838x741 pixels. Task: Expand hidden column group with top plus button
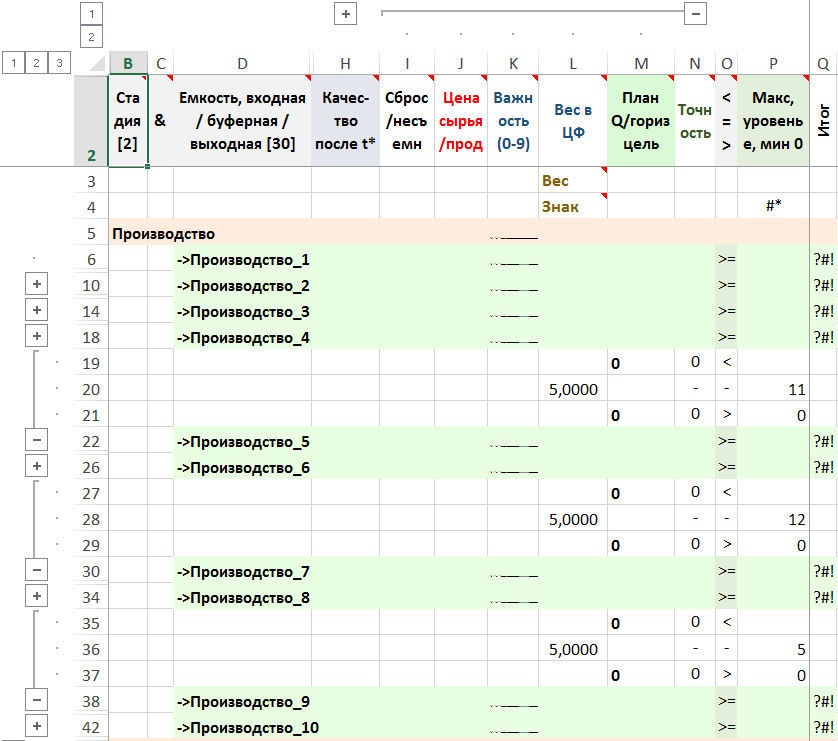point(345,14)
